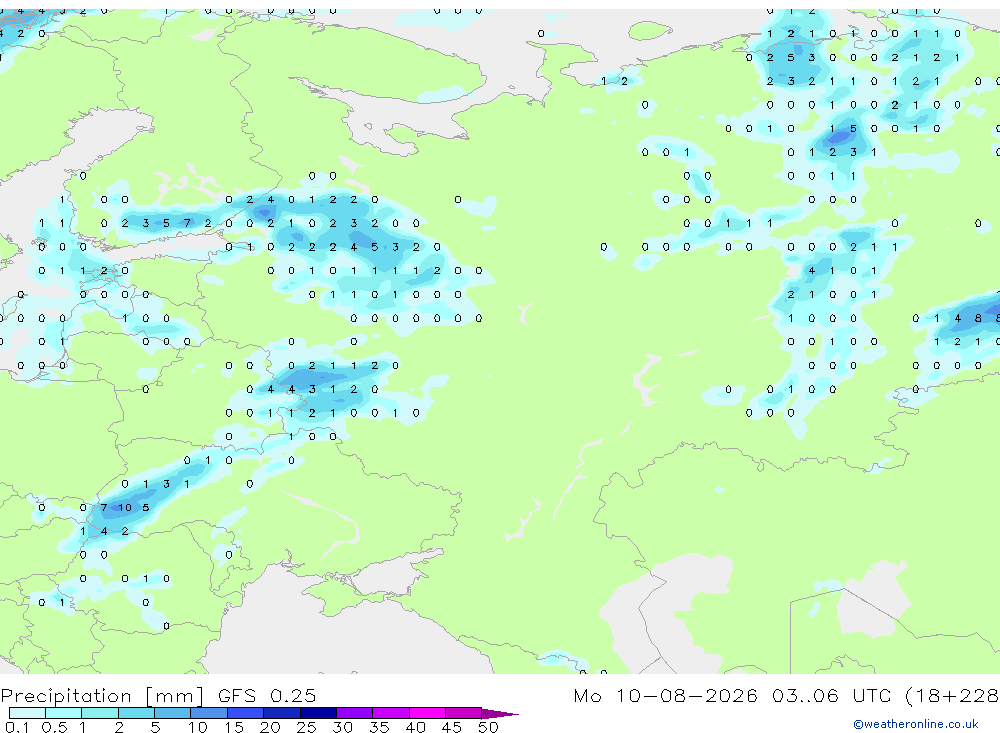Click the legend swatch for 0.1–0.5 mm
This screenshot has width=1000, height=733.
[x=27, y=713]
